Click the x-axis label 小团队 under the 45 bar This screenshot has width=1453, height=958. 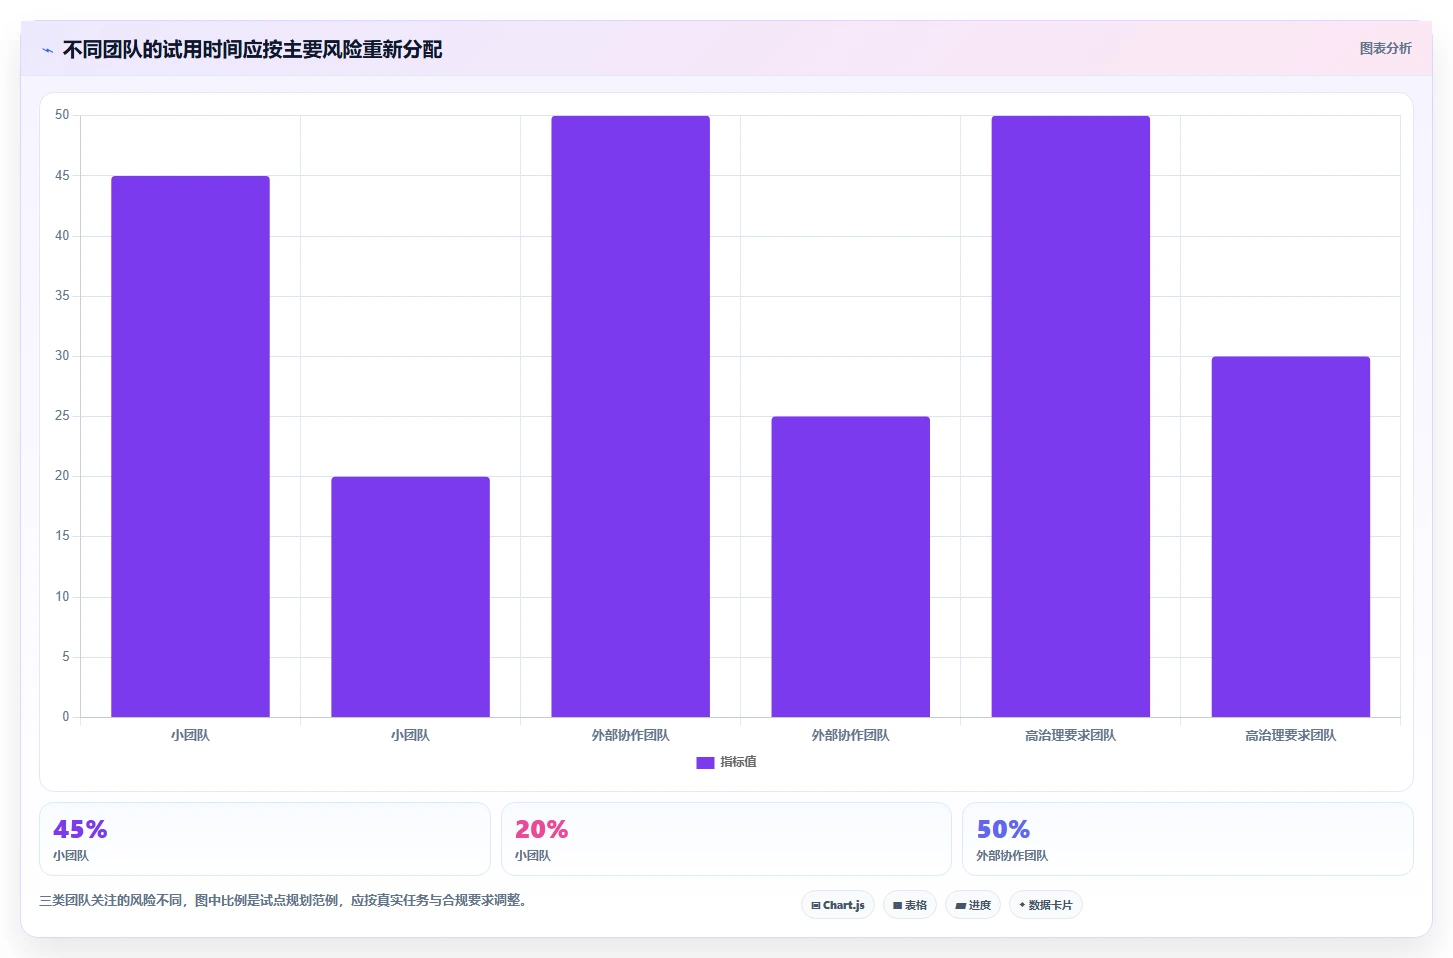190,735
